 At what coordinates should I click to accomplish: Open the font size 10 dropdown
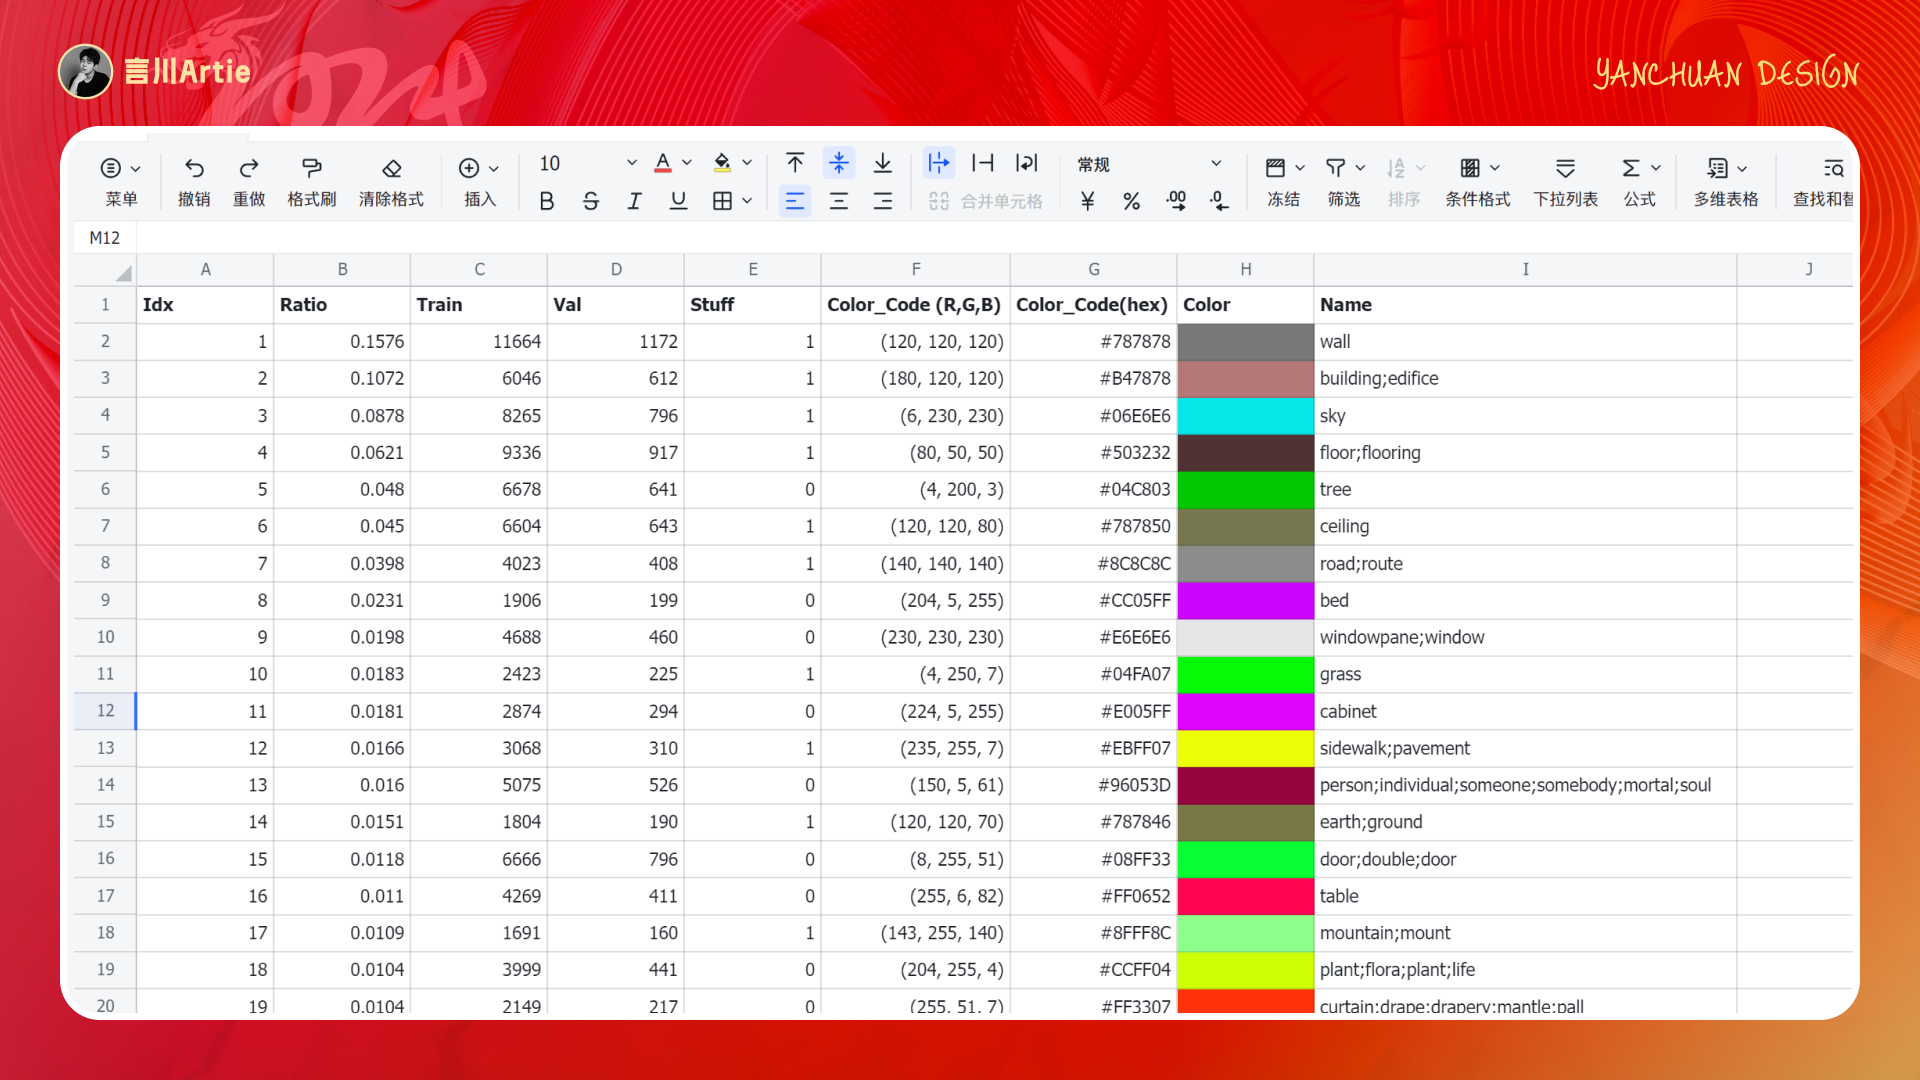tap(631, 163)
